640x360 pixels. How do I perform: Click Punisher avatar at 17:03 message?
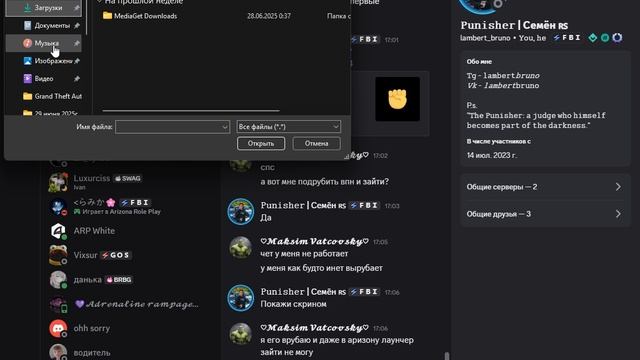click(240, 211)
